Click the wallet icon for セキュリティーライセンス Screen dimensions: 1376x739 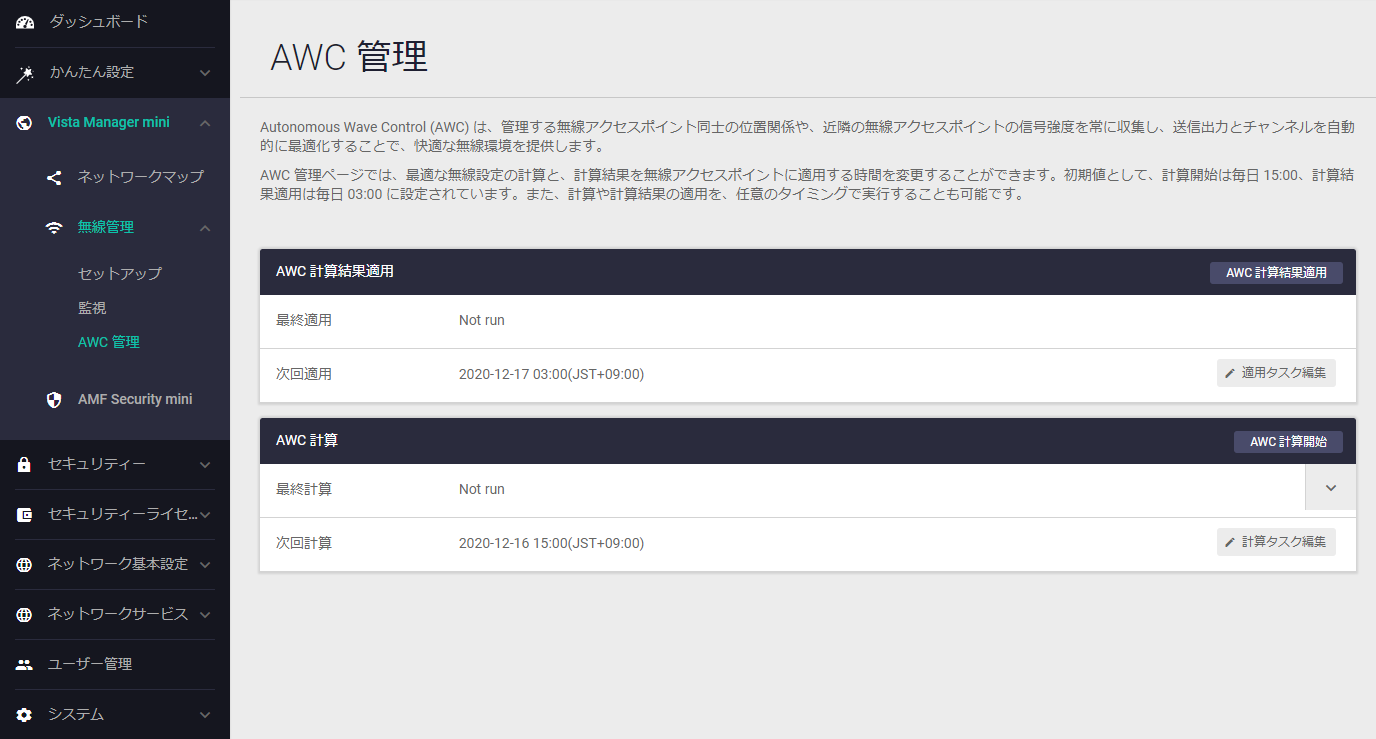[x=25, y=515]
